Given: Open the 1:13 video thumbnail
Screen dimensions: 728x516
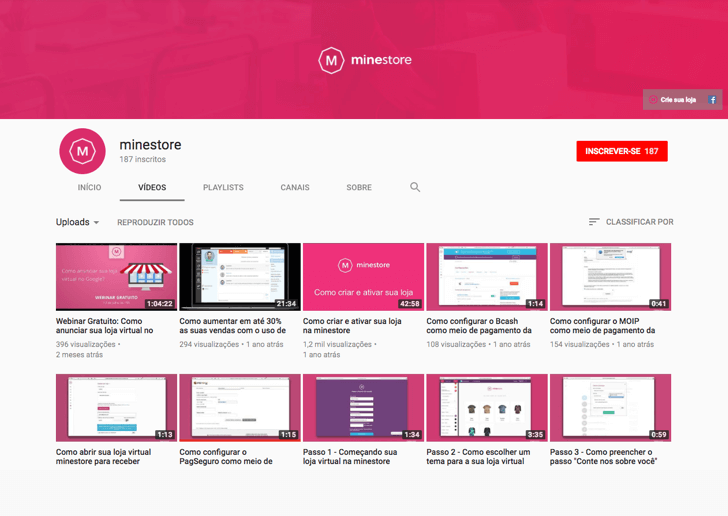Looking at the screenshot, I should [x=117, y=408].
